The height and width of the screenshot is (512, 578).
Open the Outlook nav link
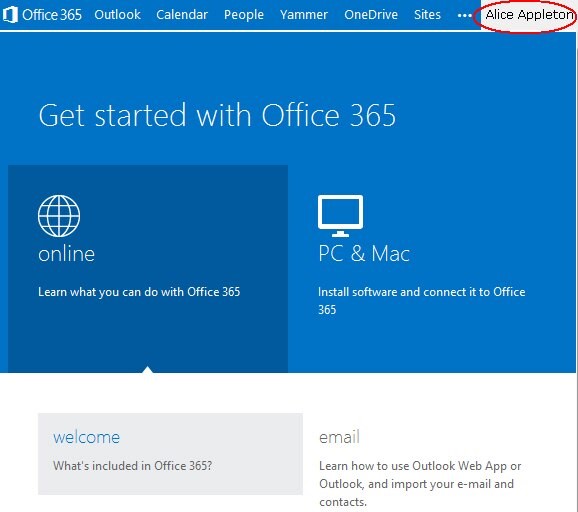[x=117, y=15]
